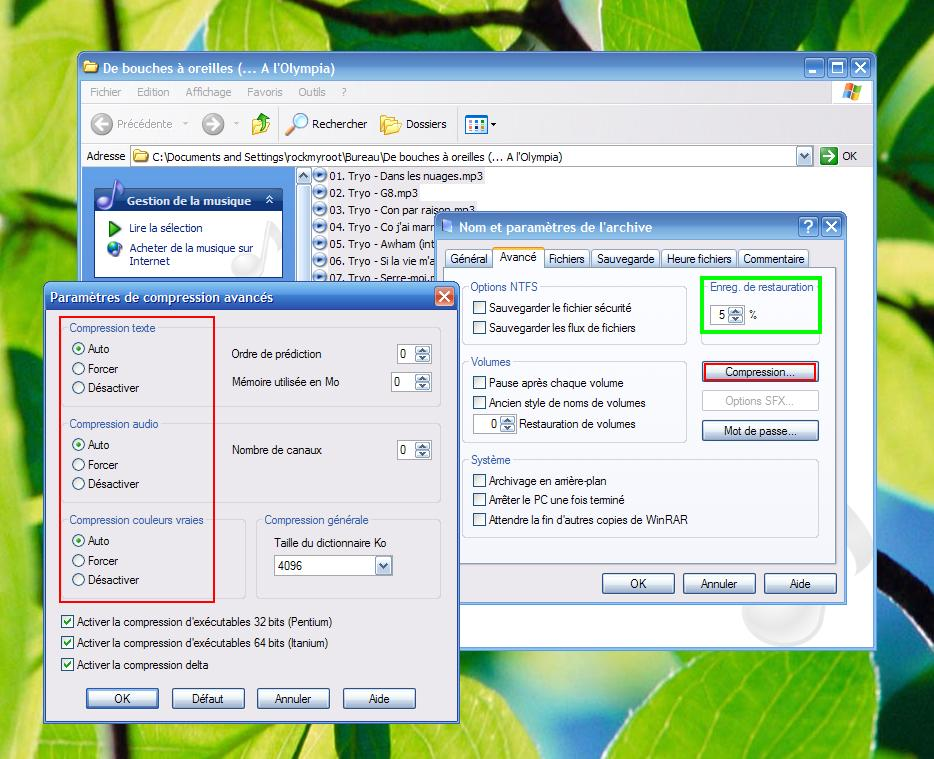Click Acheter de la musique globe icon
This screenshot has height=759, width=934.
pyautogui.click(x=115, y=249)
